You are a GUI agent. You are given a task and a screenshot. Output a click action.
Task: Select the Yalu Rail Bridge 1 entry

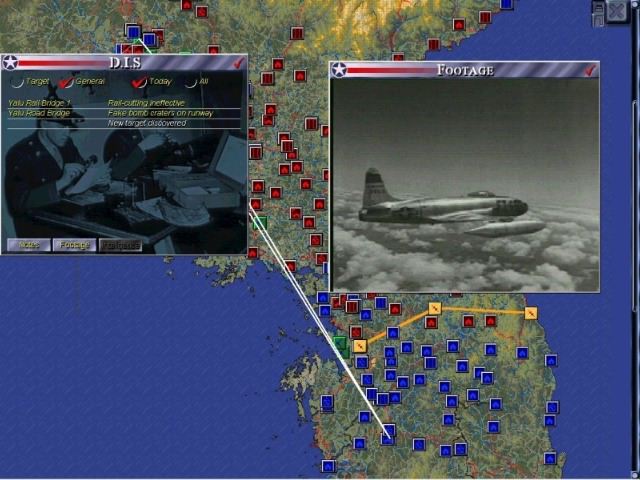pyautogui.click(x=38, y=103)
